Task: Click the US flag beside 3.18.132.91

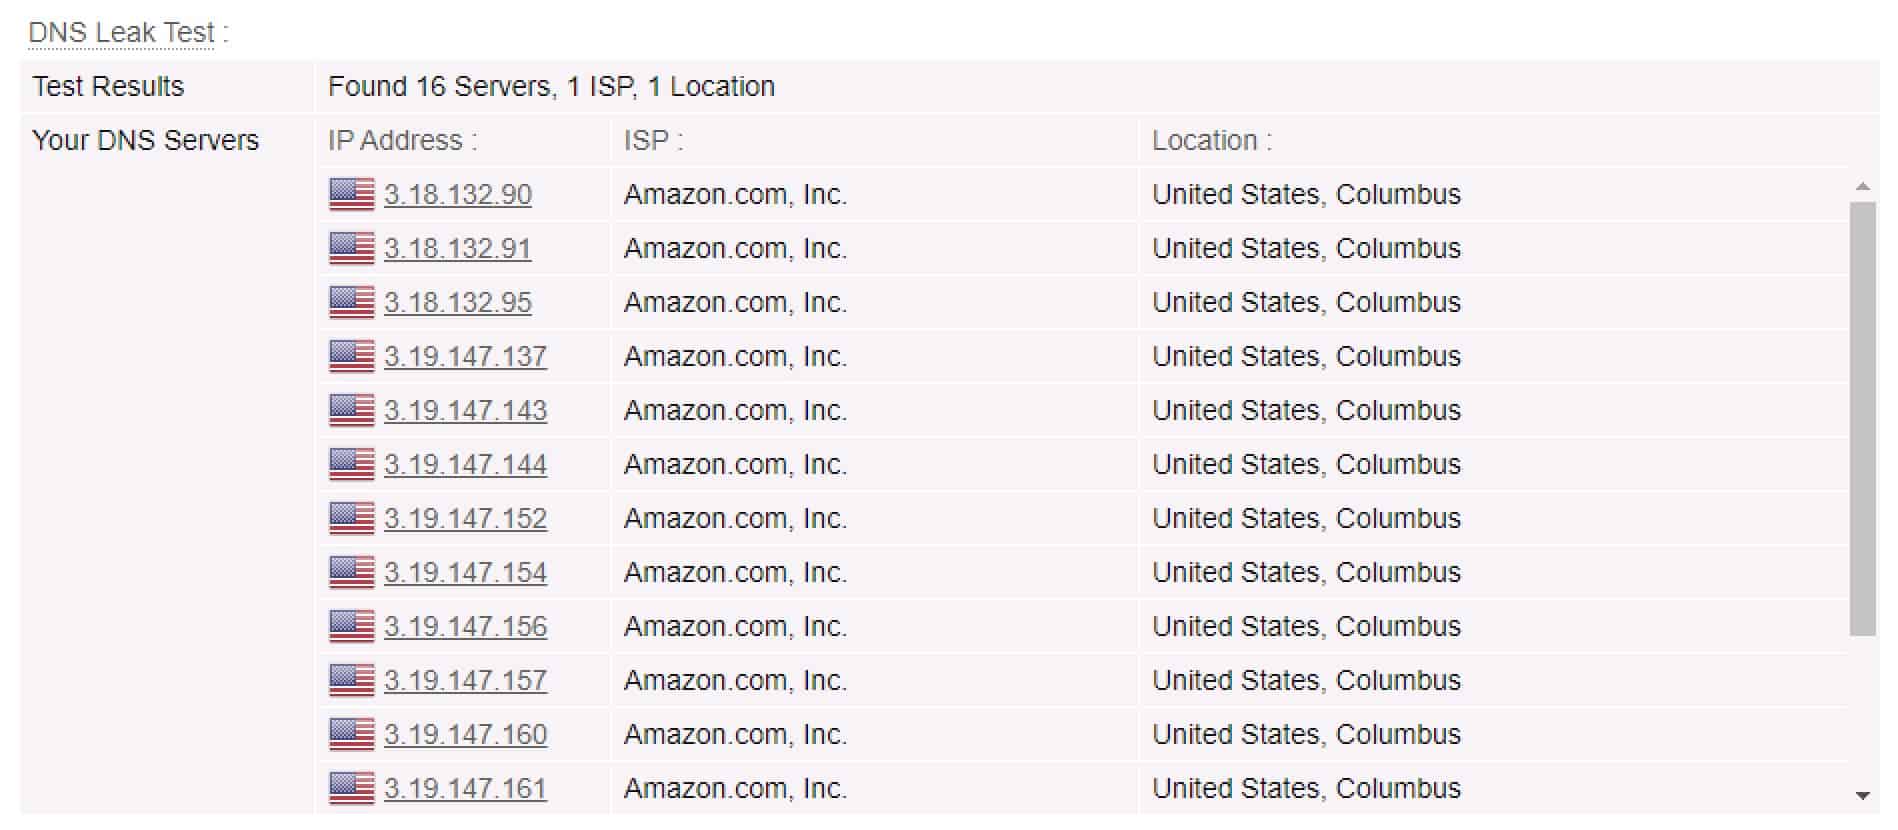Action: coord(351,248)
